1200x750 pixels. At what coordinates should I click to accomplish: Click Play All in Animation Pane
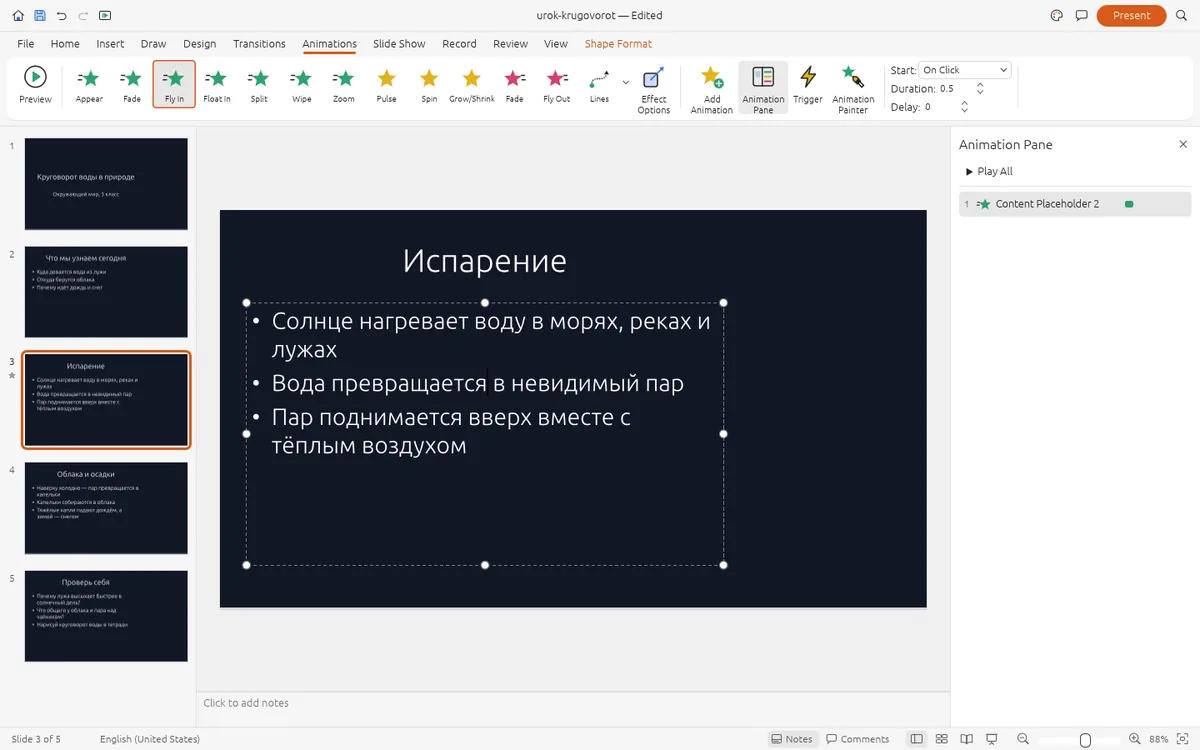pyautogui.click(x=989, y=171)
